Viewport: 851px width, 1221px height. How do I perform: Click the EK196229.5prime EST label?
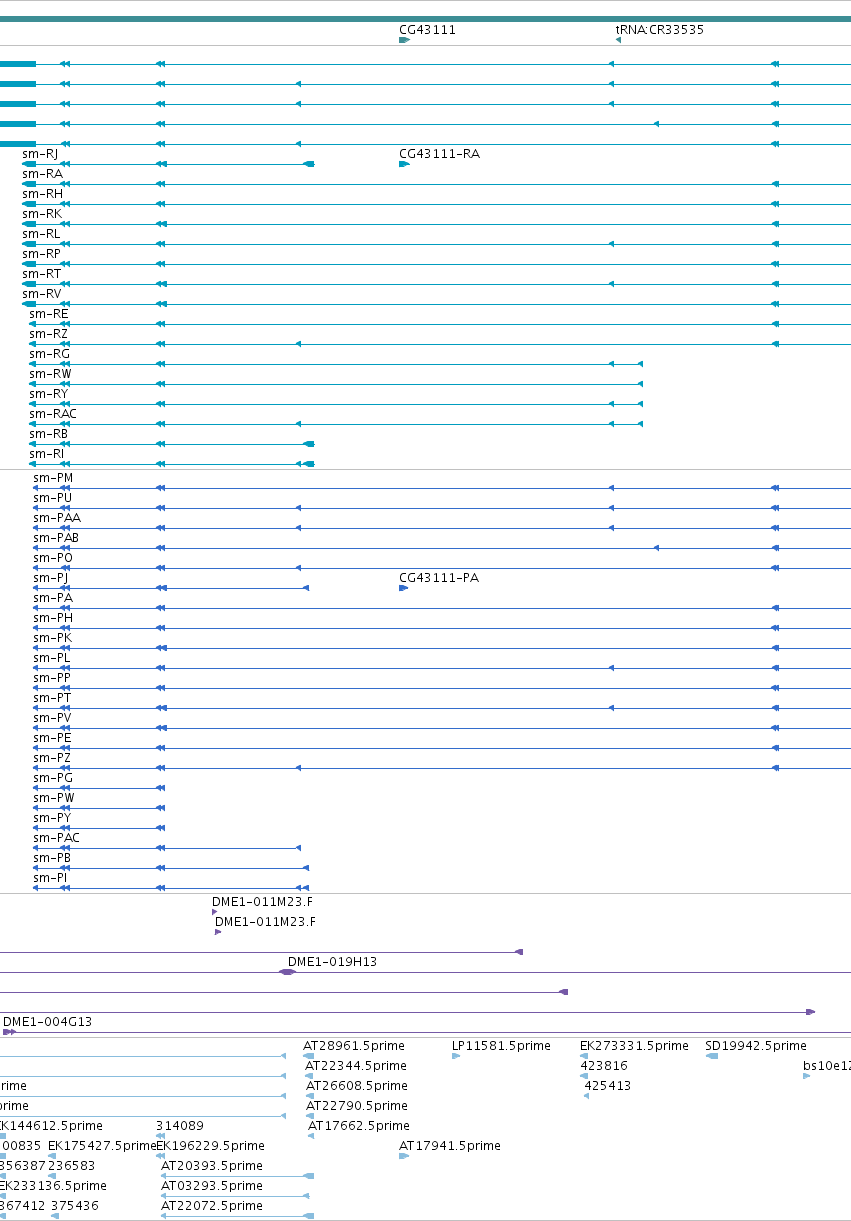pyautogui.click(x=210, y=1146)
